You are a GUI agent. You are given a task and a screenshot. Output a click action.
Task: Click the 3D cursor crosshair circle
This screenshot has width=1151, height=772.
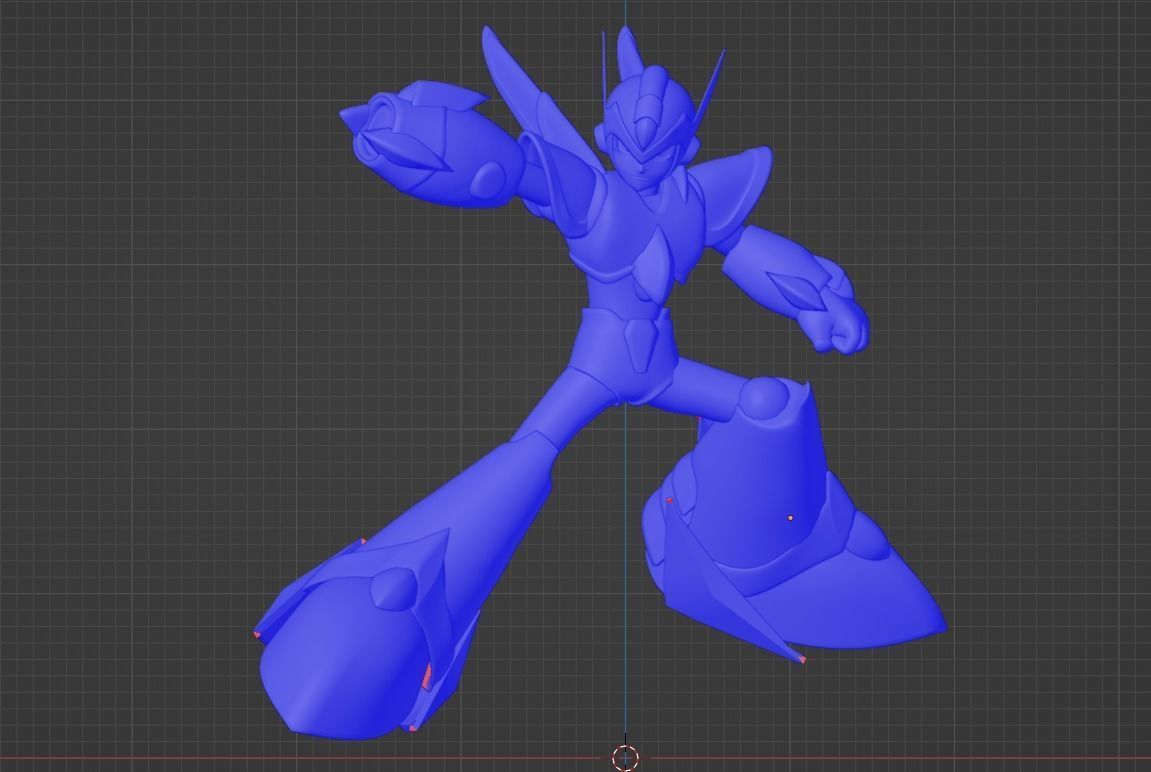(x=625, y=757)
